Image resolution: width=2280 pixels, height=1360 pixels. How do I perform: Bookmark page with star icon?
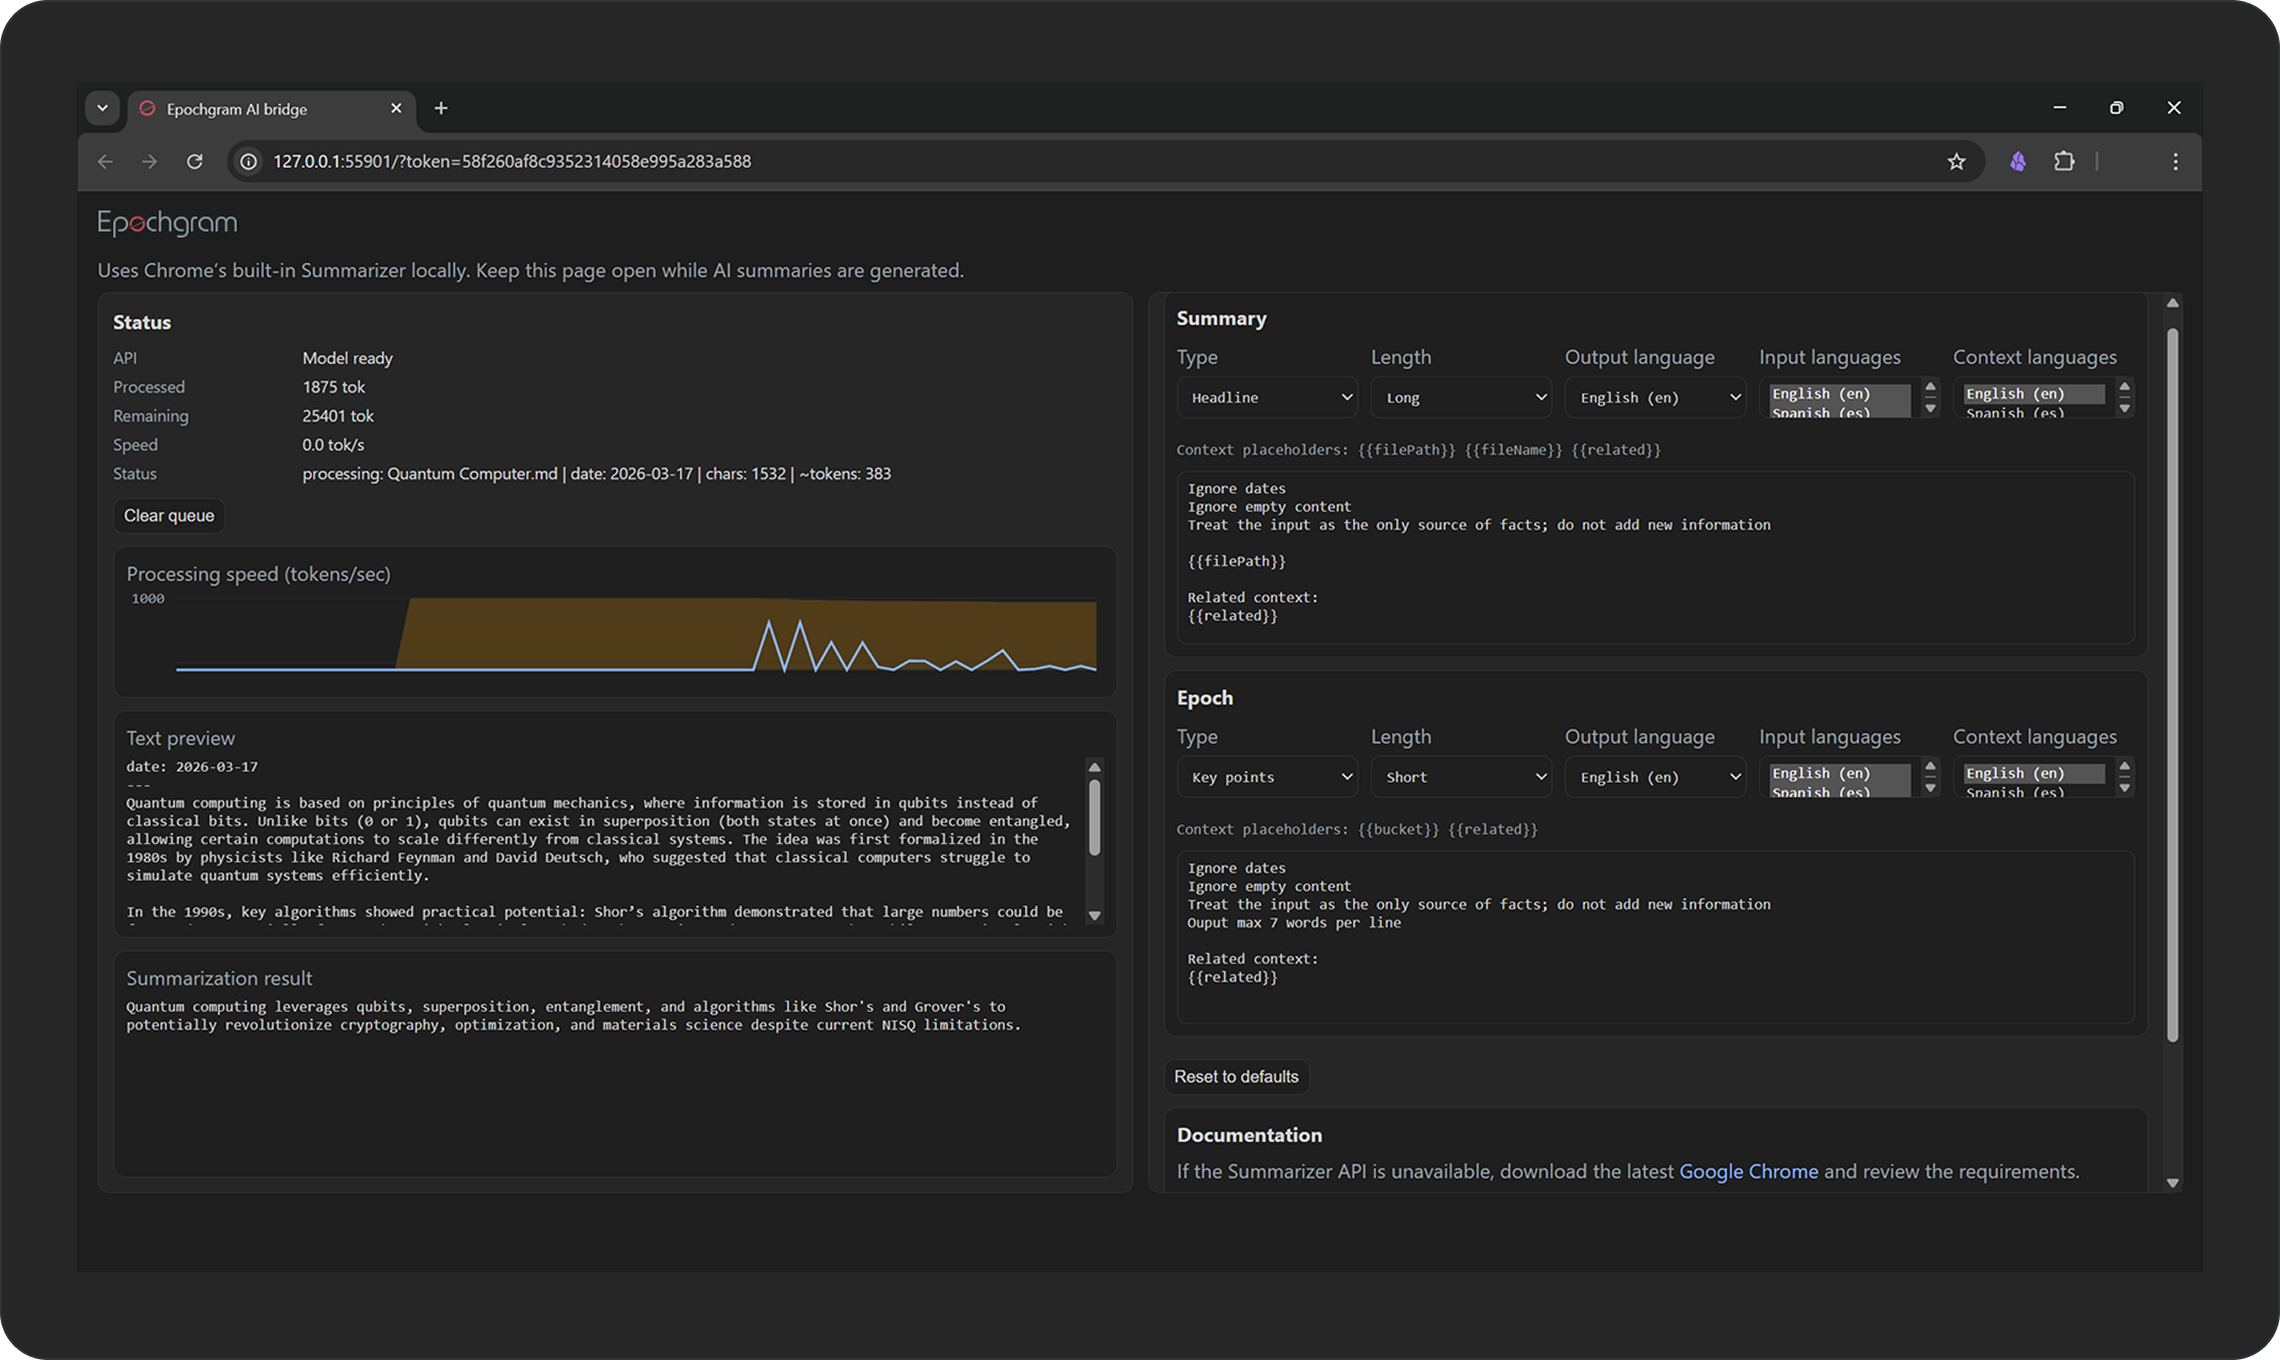click(x=1956, y=161)
